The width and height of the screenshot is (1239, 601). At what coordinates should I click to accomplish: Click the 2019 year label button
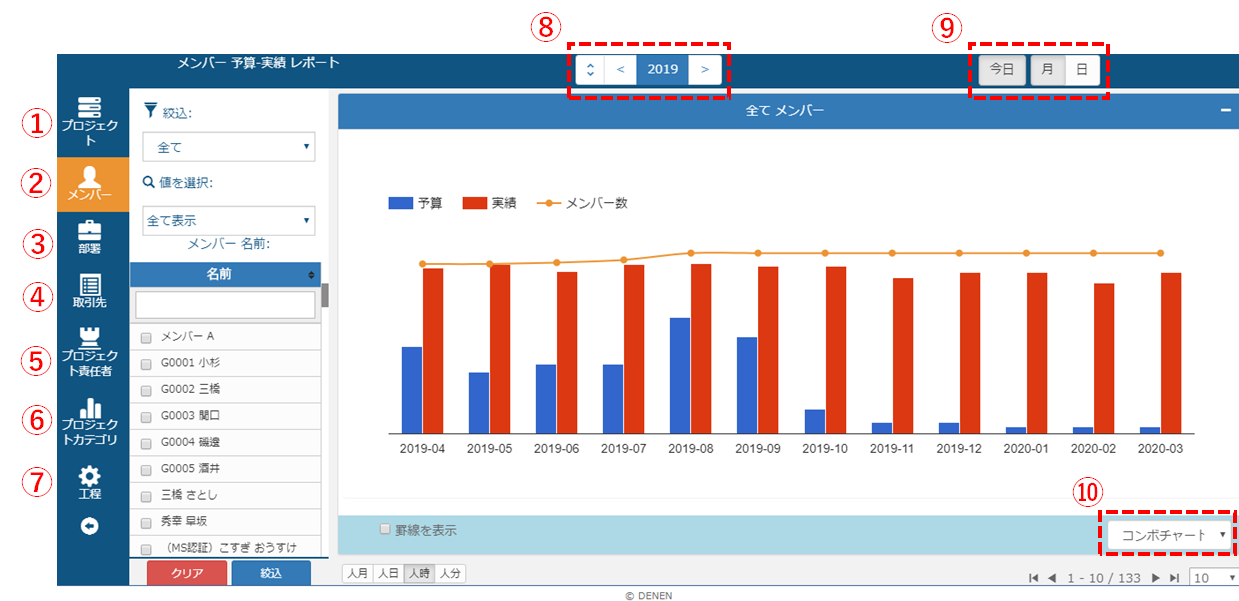663,70
